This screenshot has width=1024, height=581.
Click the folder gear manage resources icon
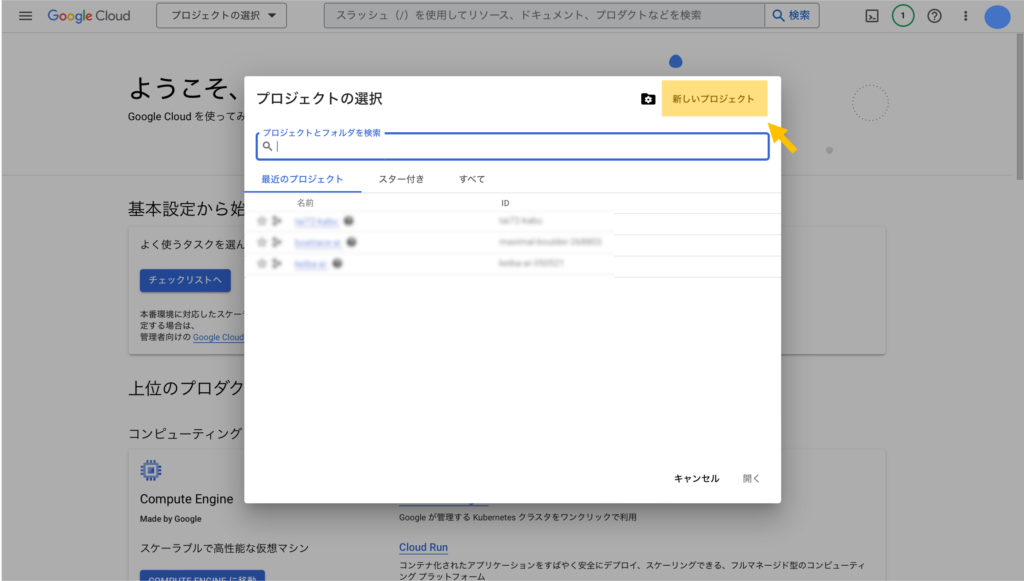click(x=648, y=99)
